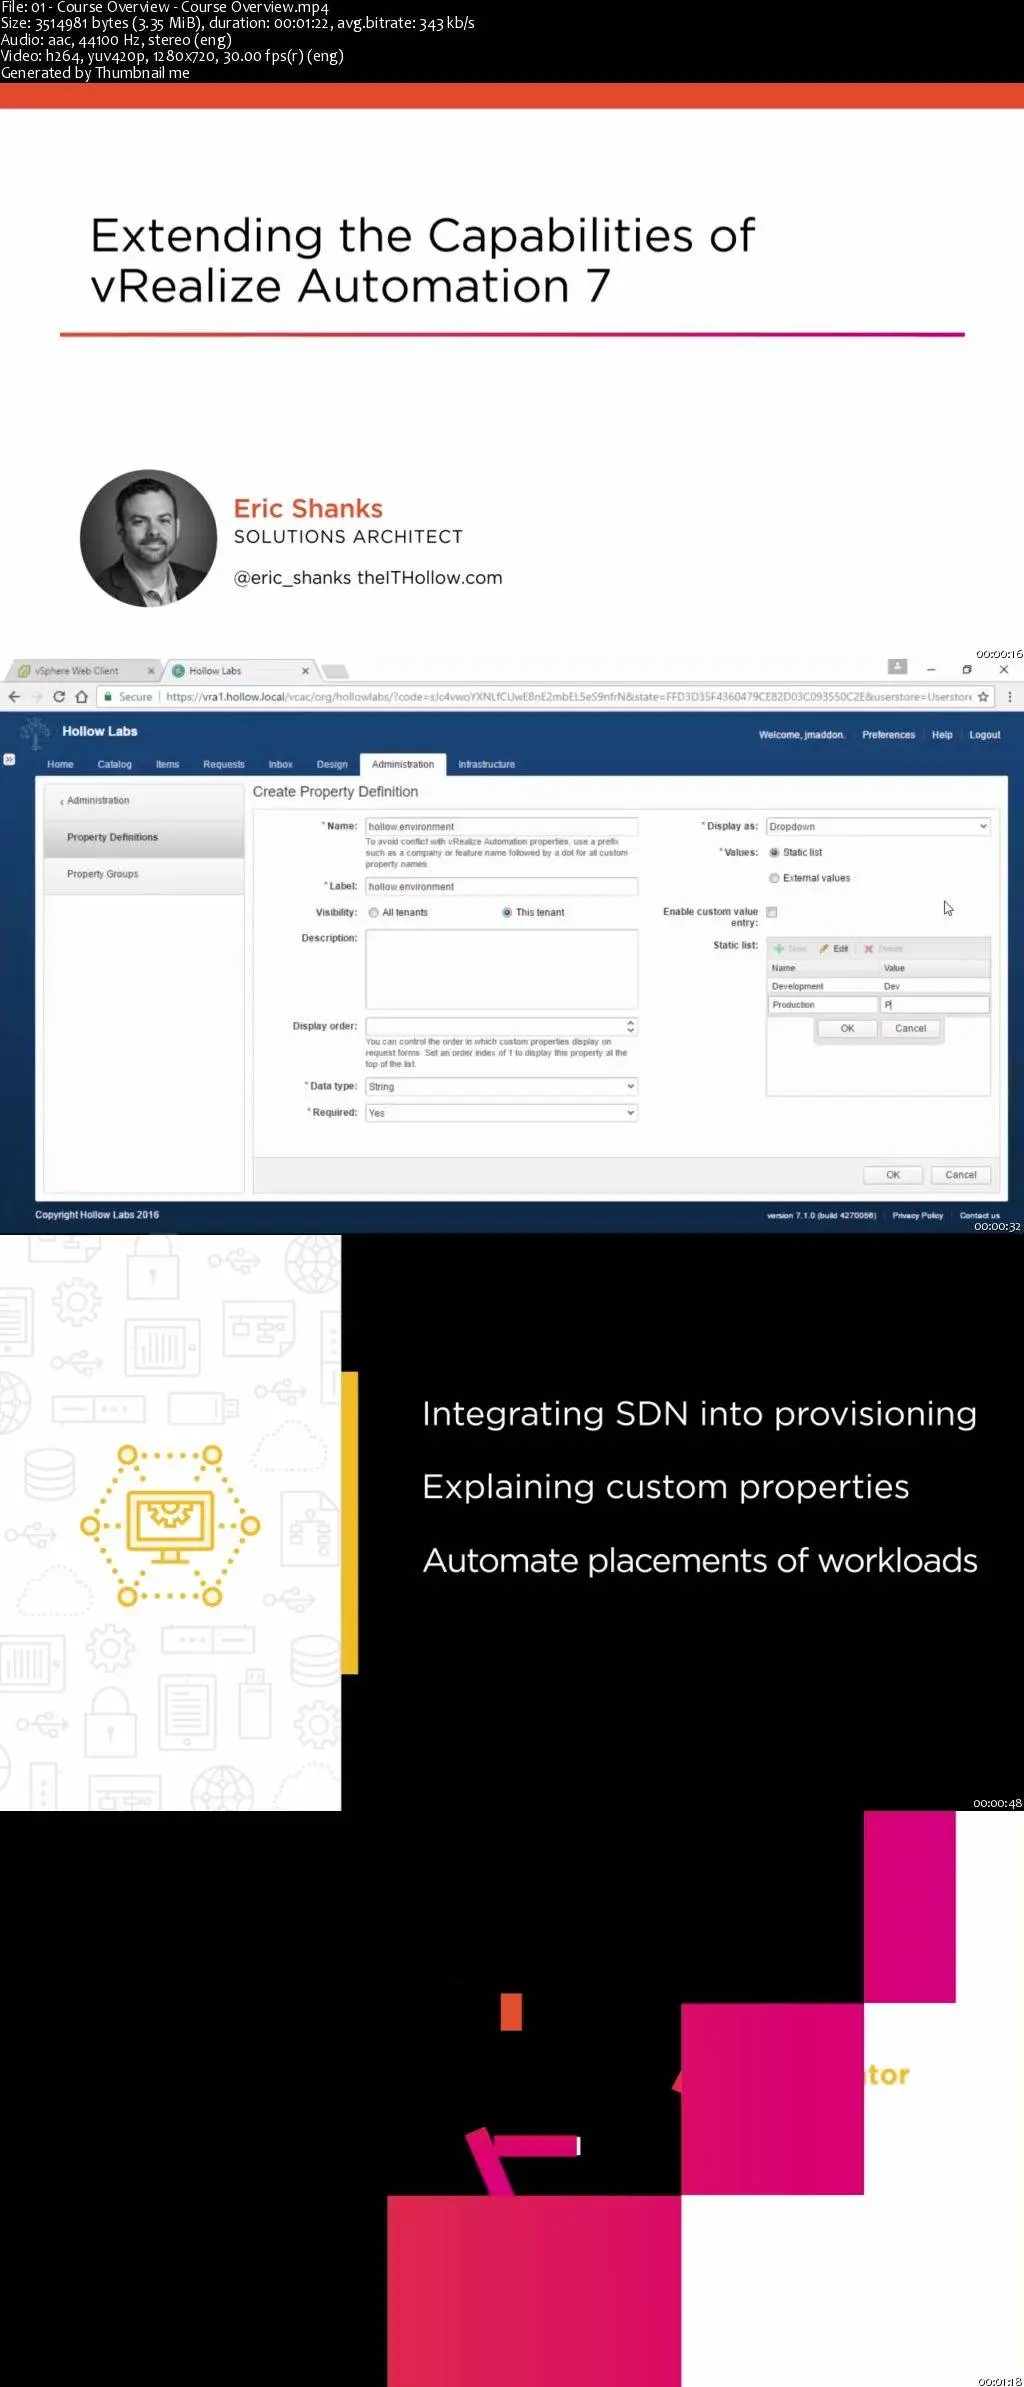The image size is (1024, 2387).
Task: Choose External values radio option
Action: [x=774, y=878]
